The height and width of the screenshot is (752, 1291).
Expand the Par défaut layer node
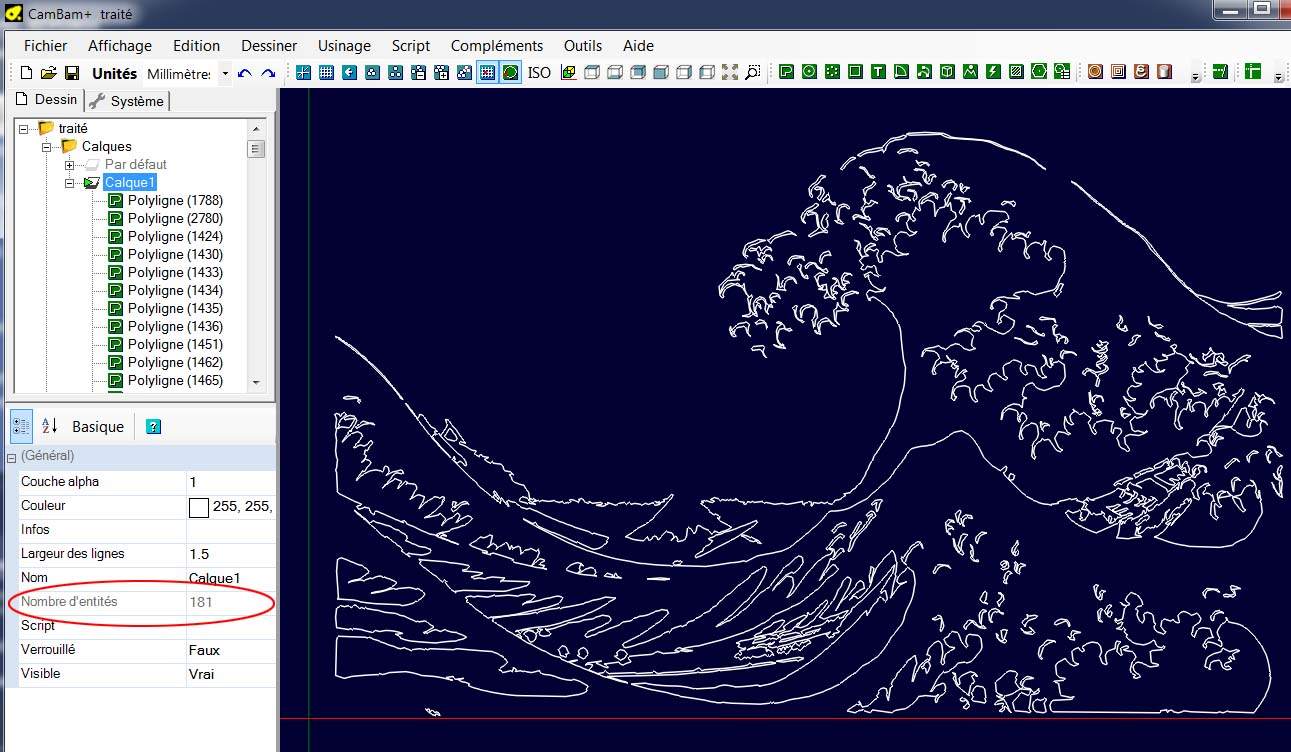[70, 164]
